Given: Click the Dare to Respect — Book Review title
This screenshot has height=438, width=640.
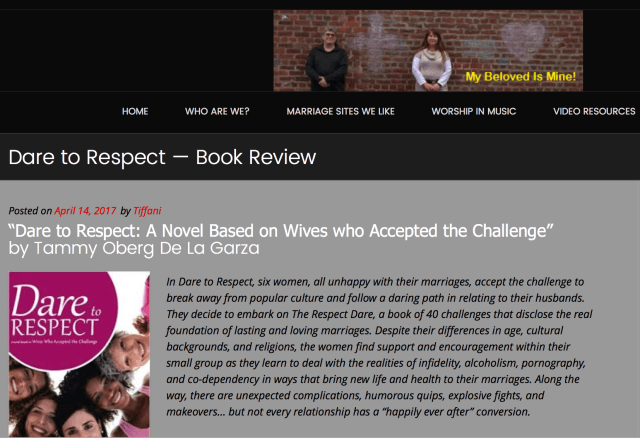Looking at the screenshot, I should [162, 157].
